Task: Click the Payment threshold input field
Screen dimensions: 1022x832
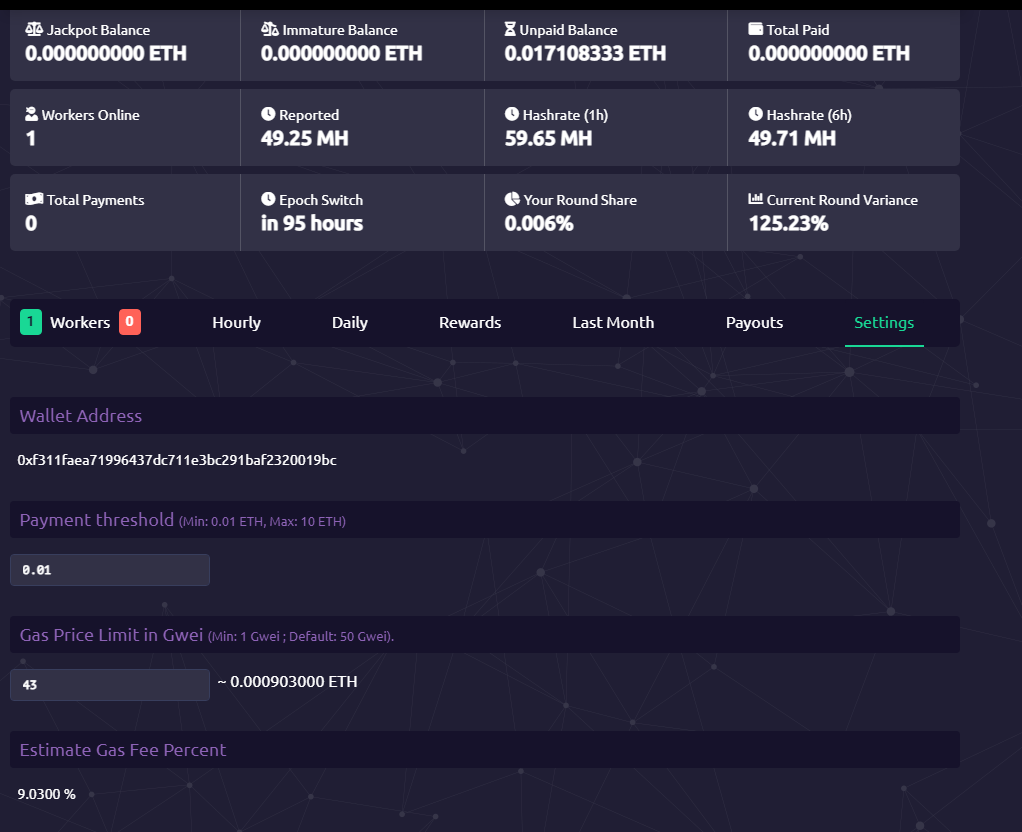Action: pos(110,570)
